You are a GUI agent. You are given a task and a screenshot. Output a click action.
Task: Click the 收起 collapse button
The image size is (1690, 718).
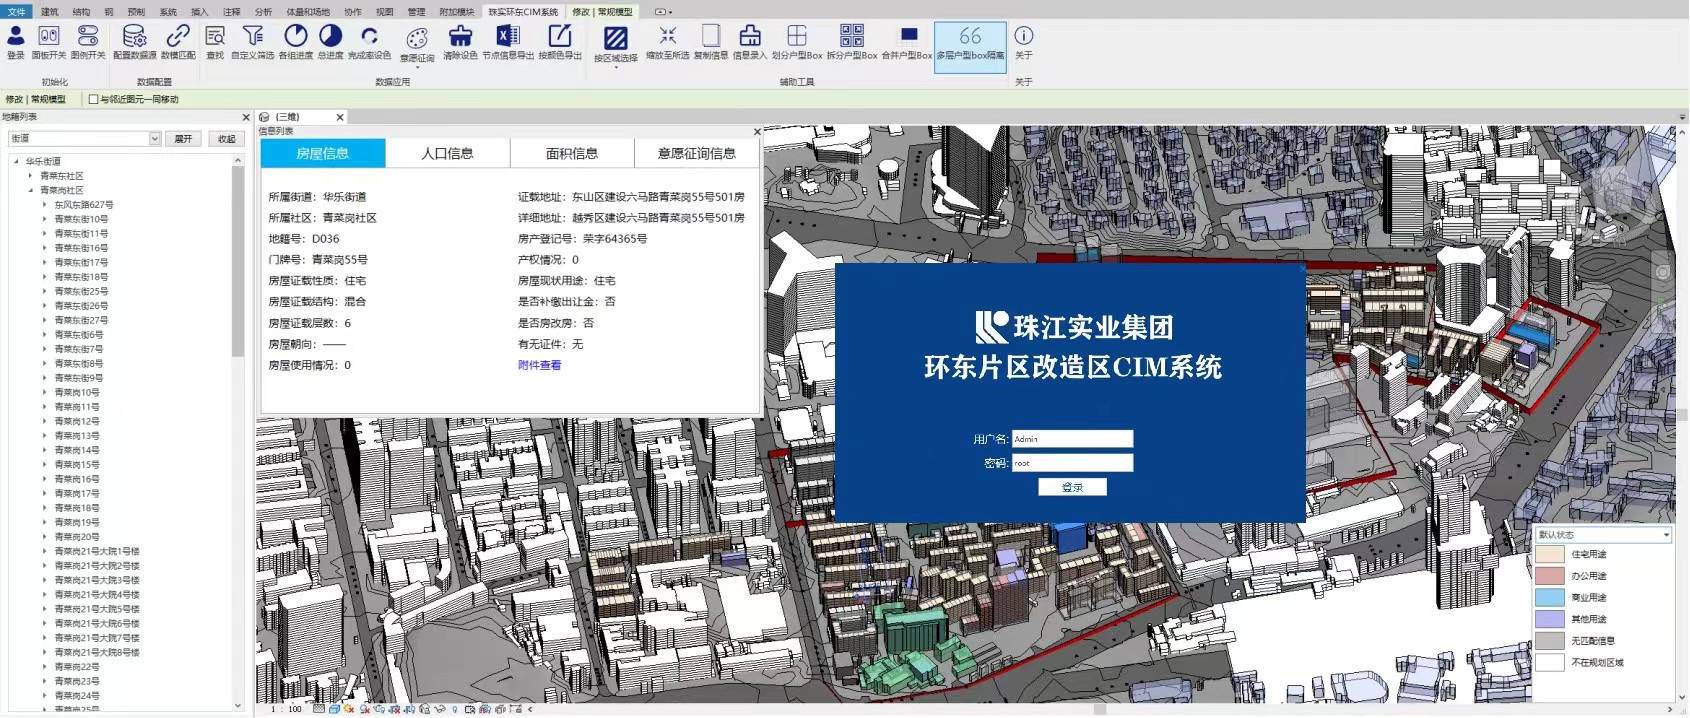click(x=227, y=139)
